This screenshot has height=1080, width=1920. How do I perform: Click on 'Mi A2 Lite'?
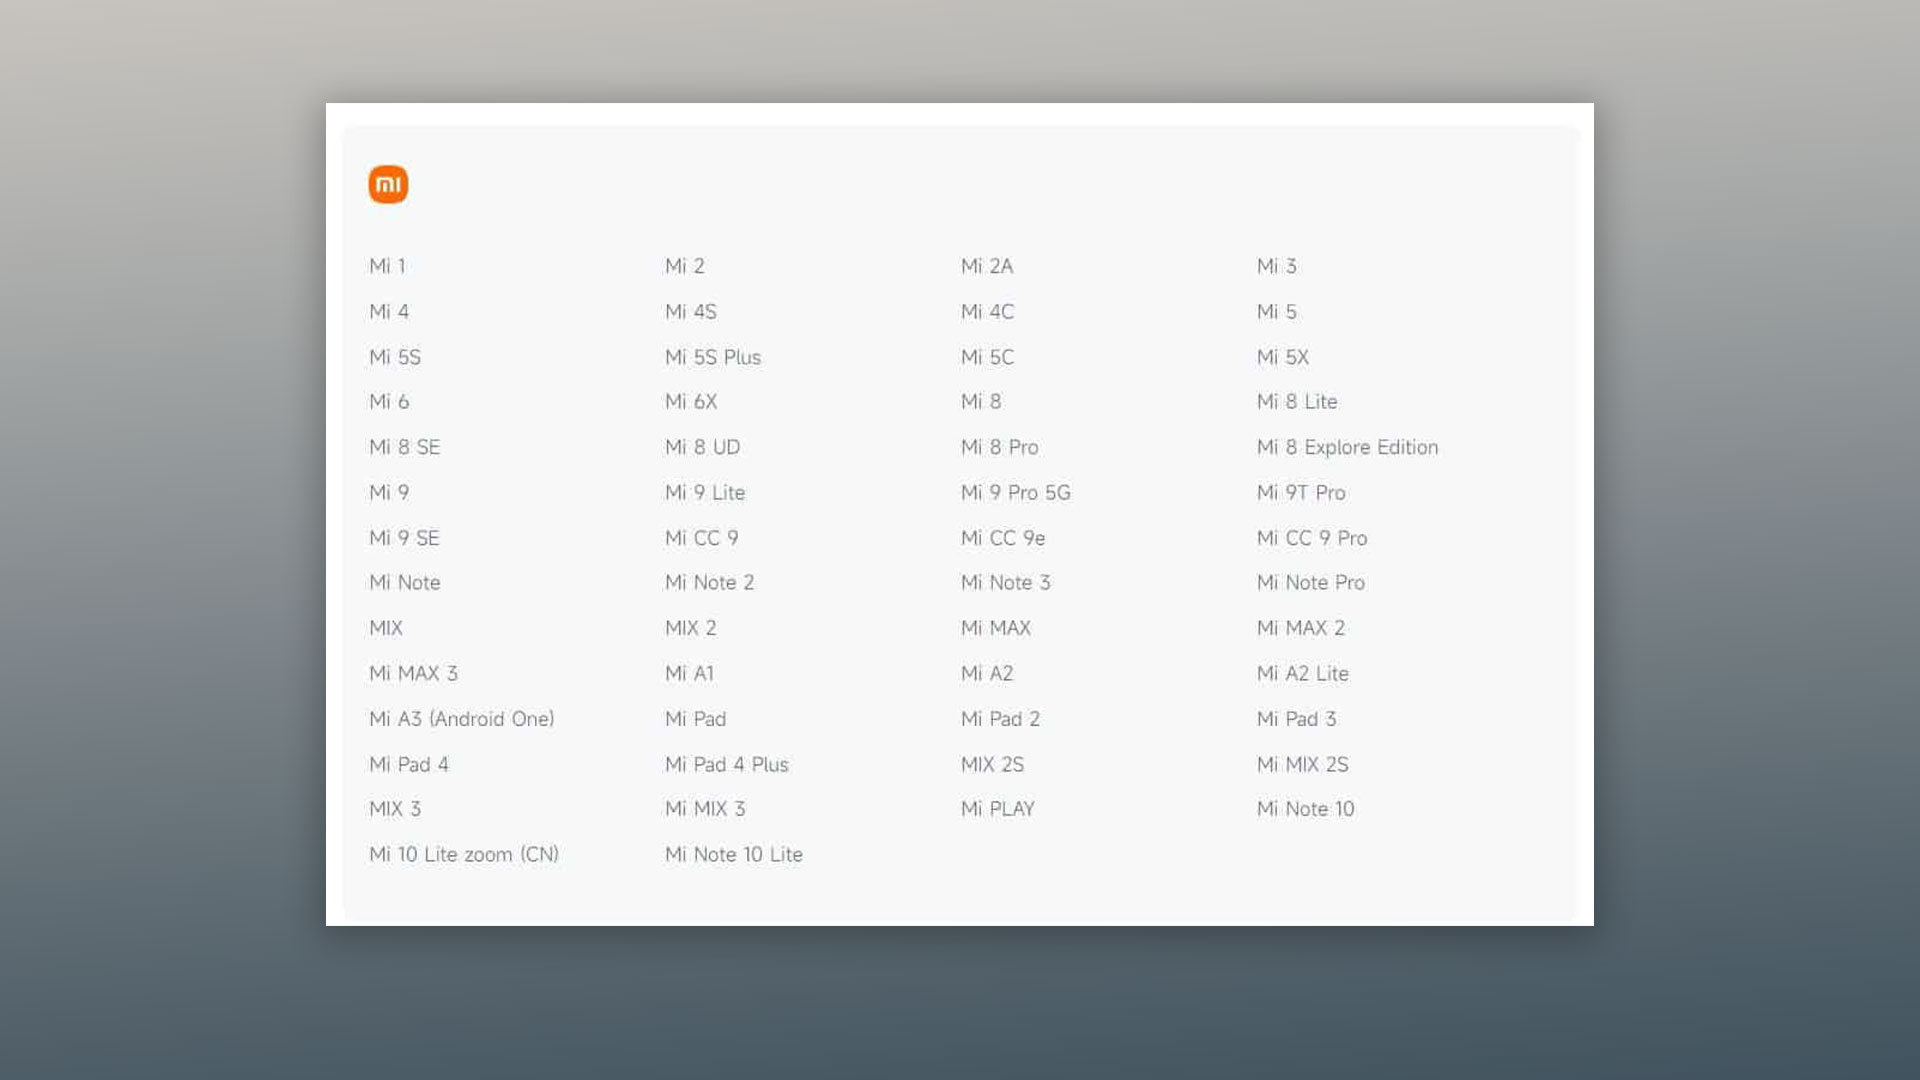(x=1303, y=674)
